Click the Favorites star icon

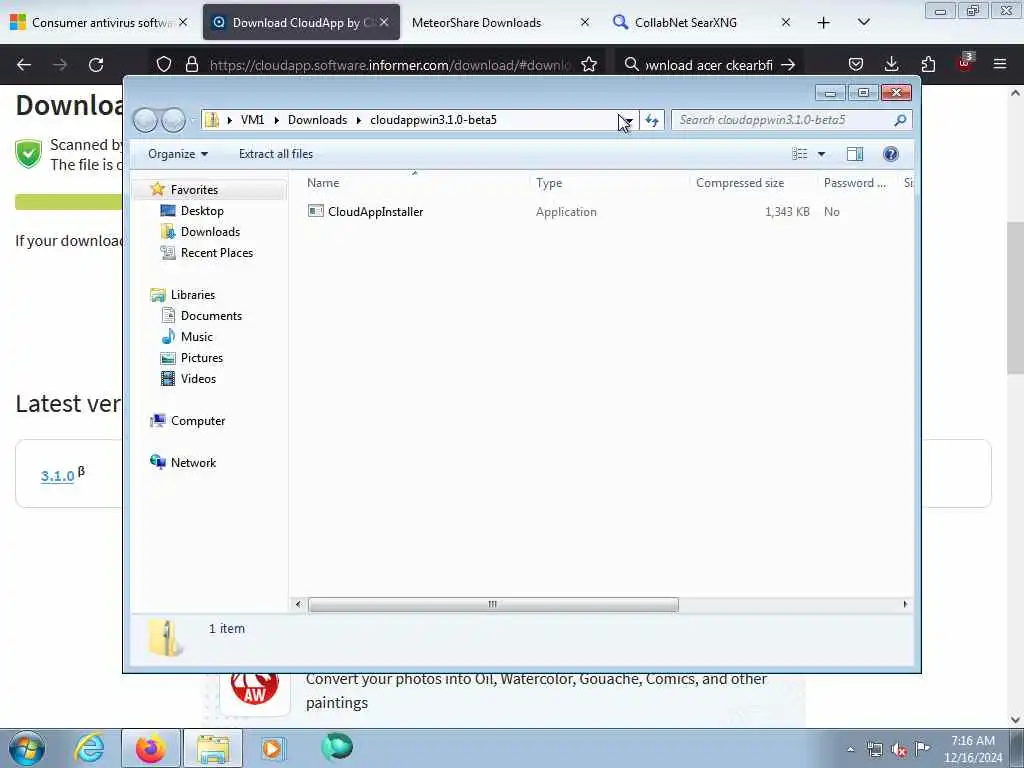(157, 189)
